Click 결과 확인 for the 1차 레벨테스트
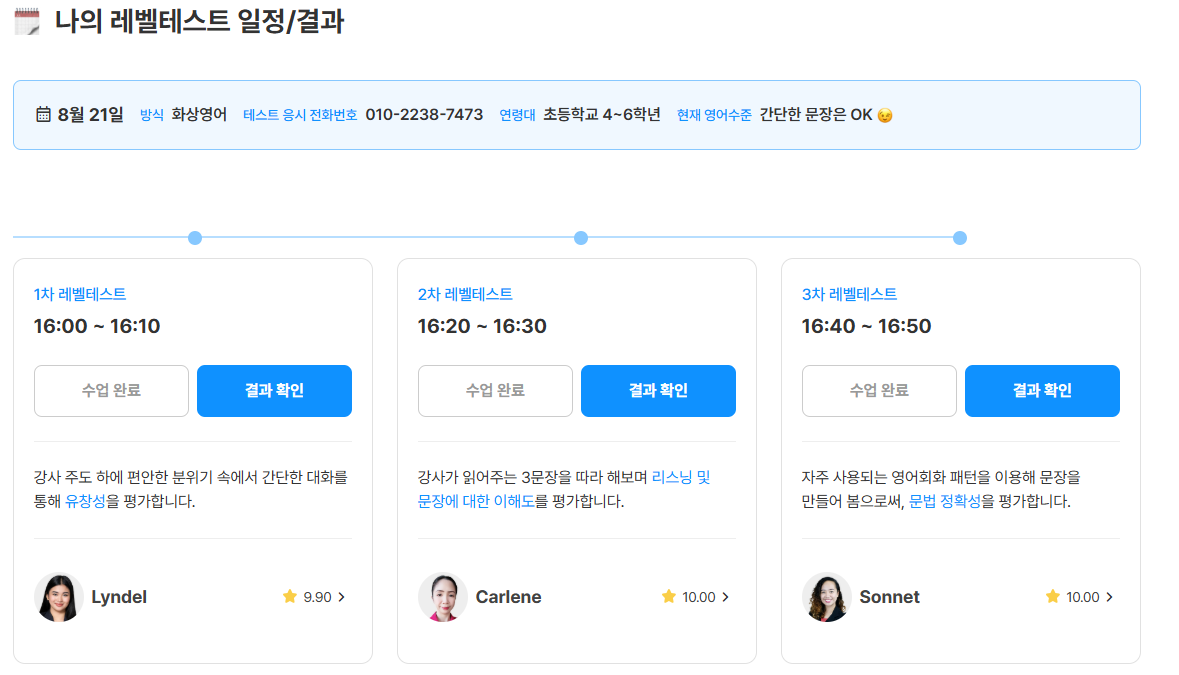The width and height of the screenshot is (1179, 675). (274, 391)
